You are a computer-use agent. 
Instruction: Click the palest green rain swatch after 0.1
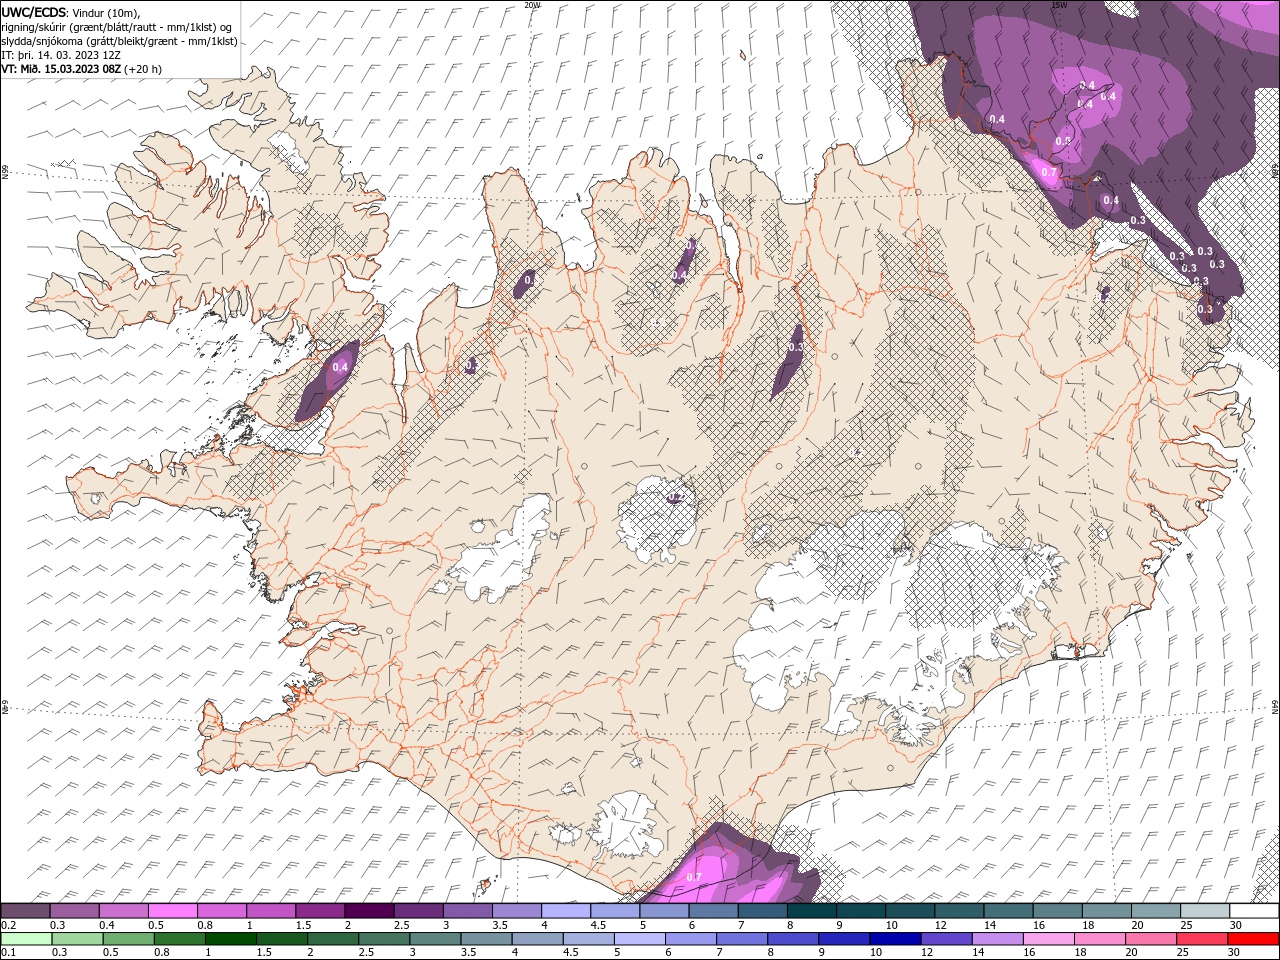[x=27, y=939]
